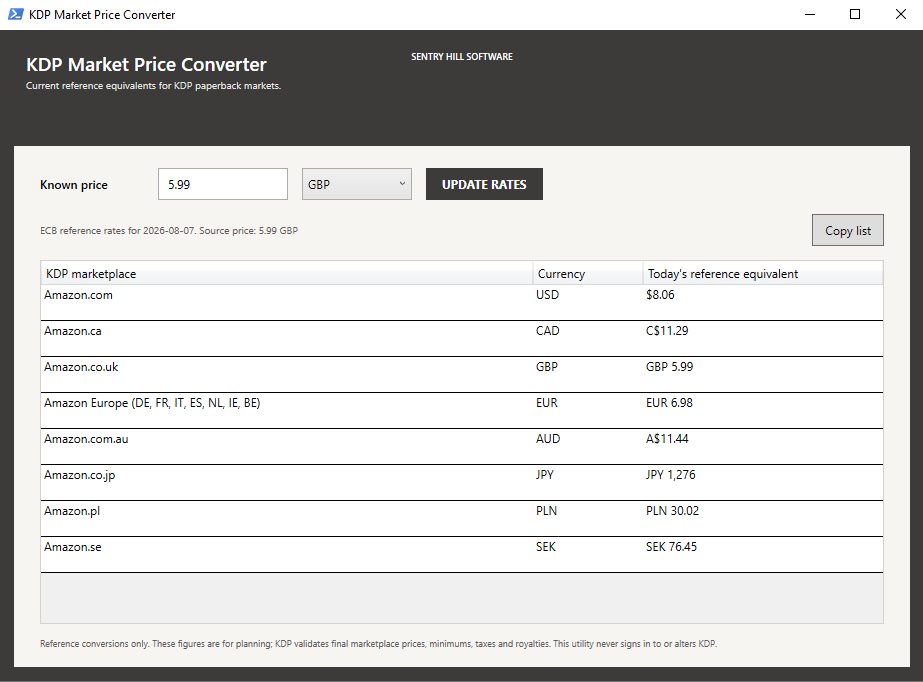Click the ECB reference rates status text
923x682 pixels.
[169, 231]
